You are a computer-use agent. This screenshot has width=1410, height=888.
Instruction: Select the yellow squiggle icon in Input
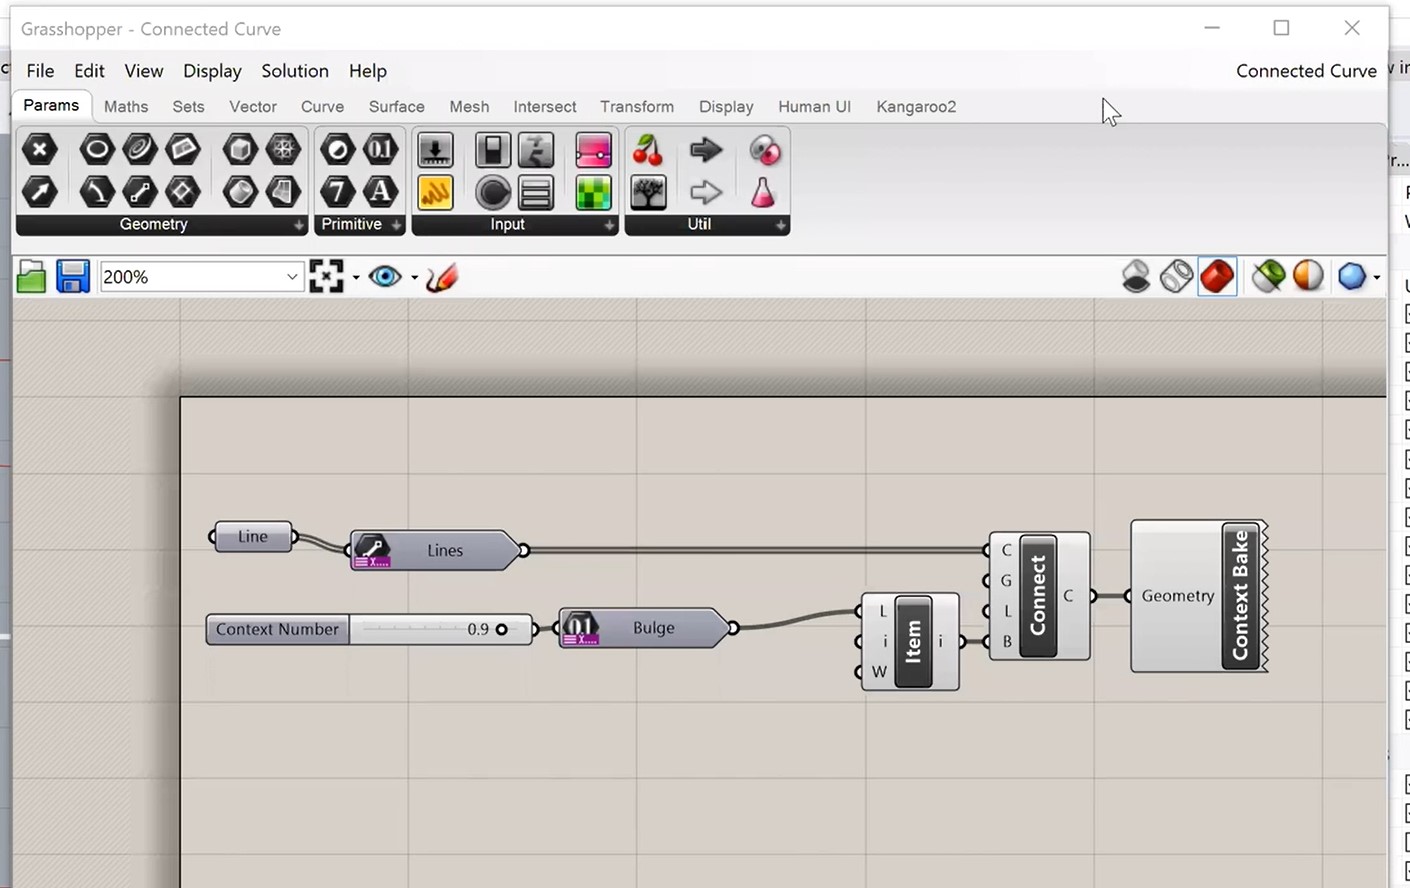tap(435, 192)
